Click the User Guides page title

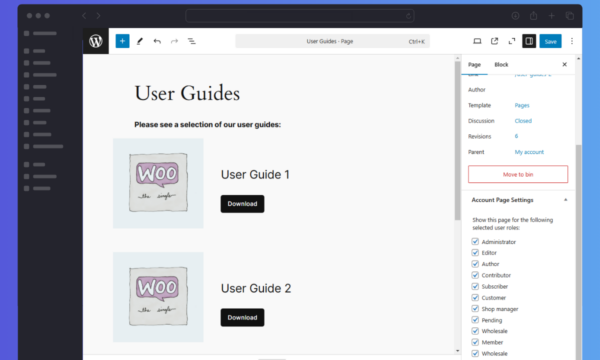[x=187, y=93]
